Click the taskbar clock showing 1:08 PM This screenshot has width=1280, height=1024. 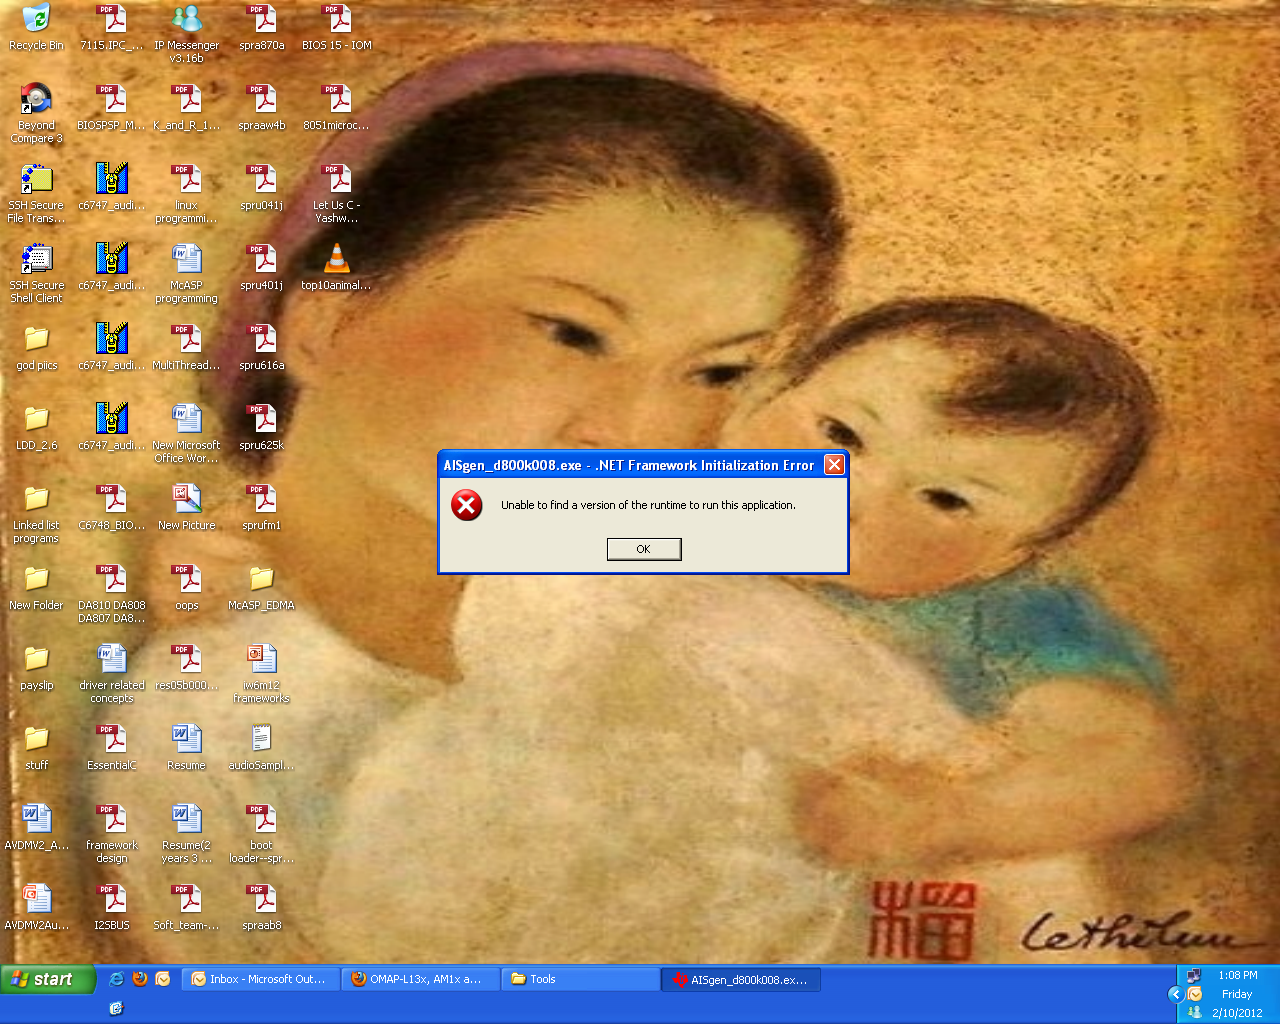click(1238, 975)
